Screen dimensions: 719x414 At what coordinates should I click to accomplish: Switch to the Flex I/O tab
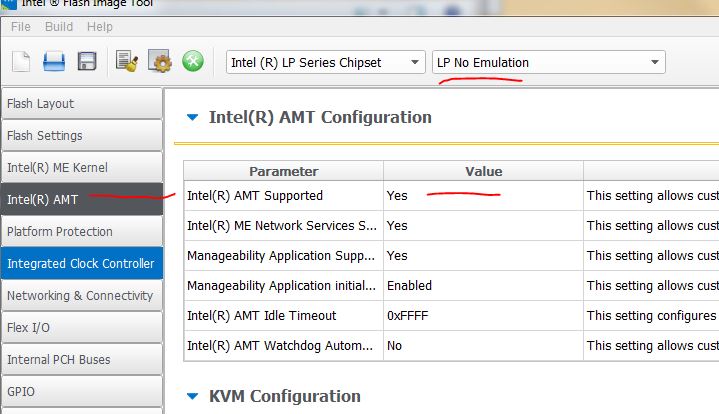[x=82, y=328]
